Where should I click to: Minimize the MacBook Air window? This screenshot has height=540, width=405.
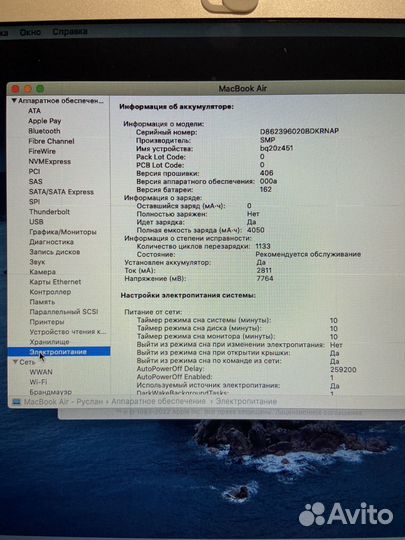click(28, 89)
